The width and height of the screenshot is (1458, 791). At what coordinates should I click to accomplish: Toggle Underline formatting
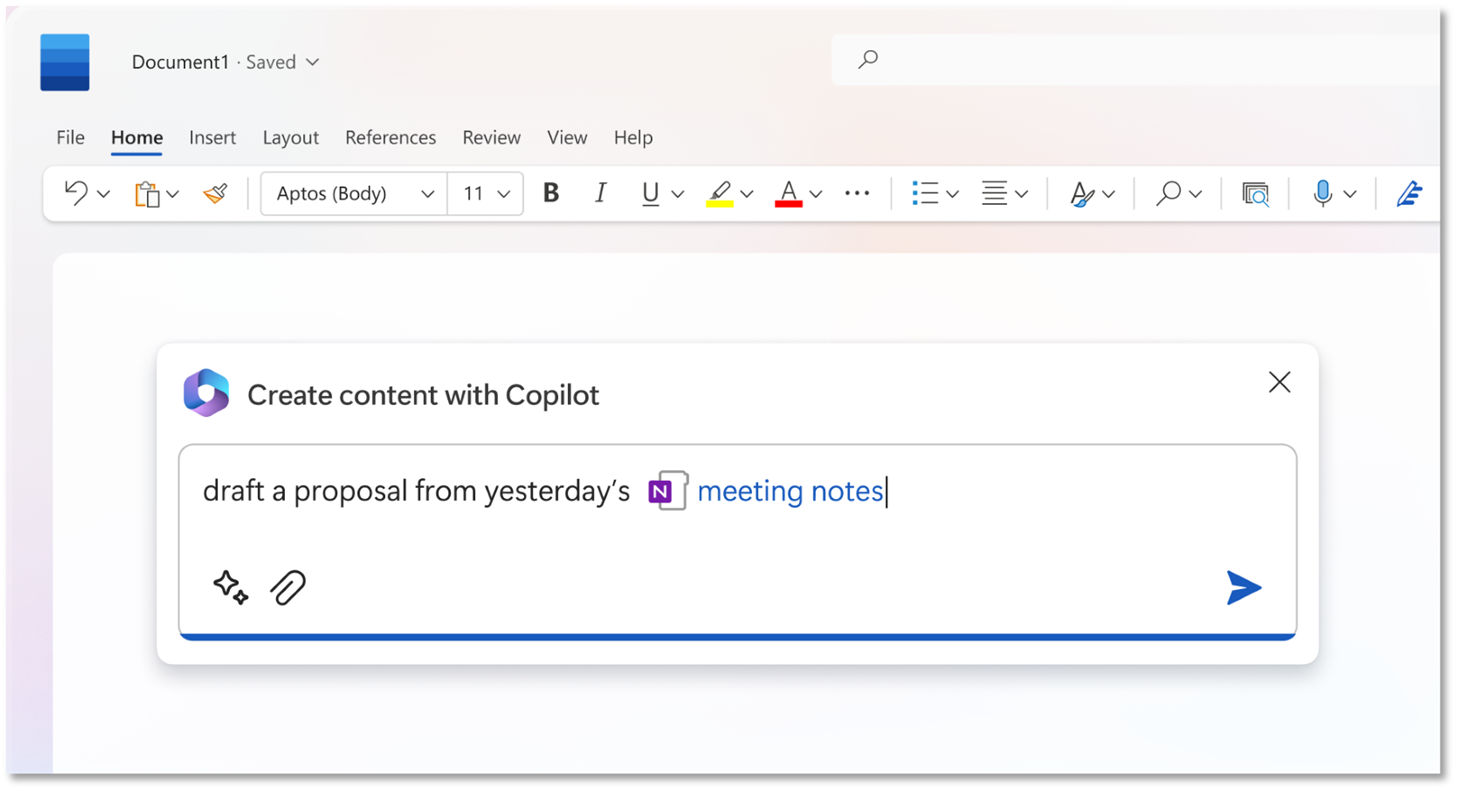pos(651,194)
